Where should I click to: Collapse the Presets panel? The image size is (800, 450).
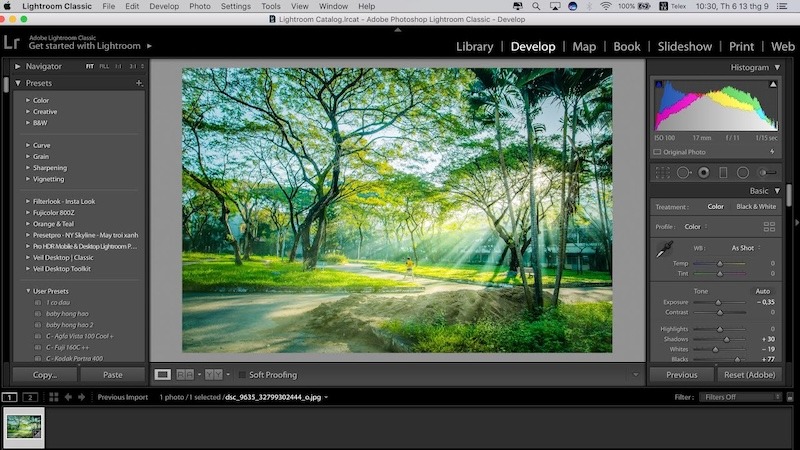click(18, 83)
